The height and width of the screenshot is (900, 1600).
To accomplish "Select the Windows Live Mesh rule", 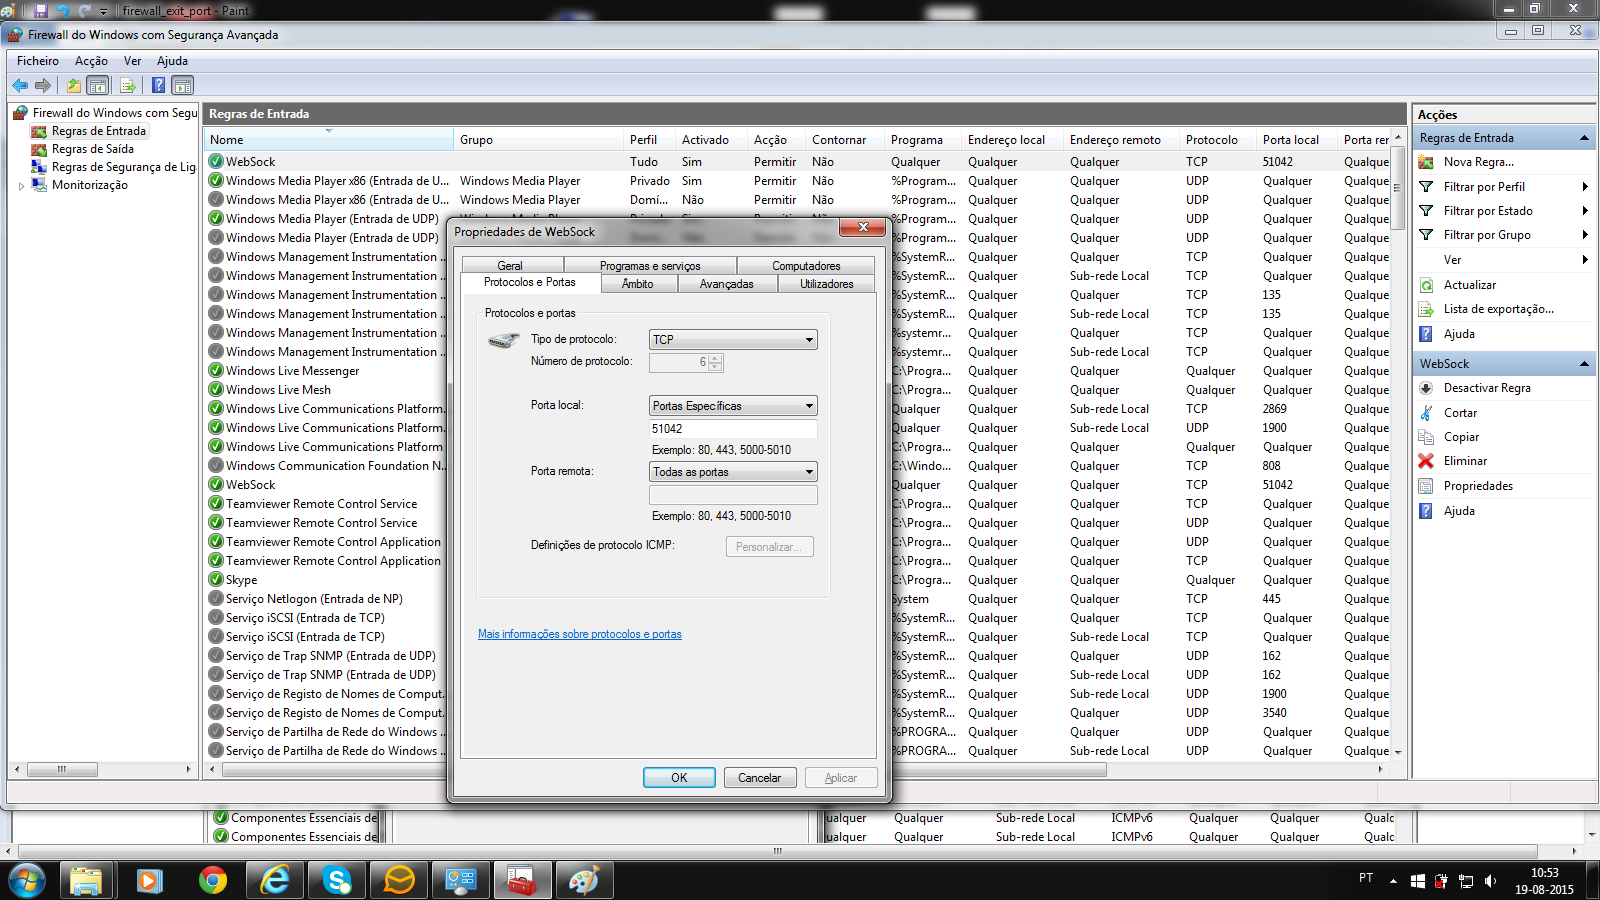I will coord(278,390).
